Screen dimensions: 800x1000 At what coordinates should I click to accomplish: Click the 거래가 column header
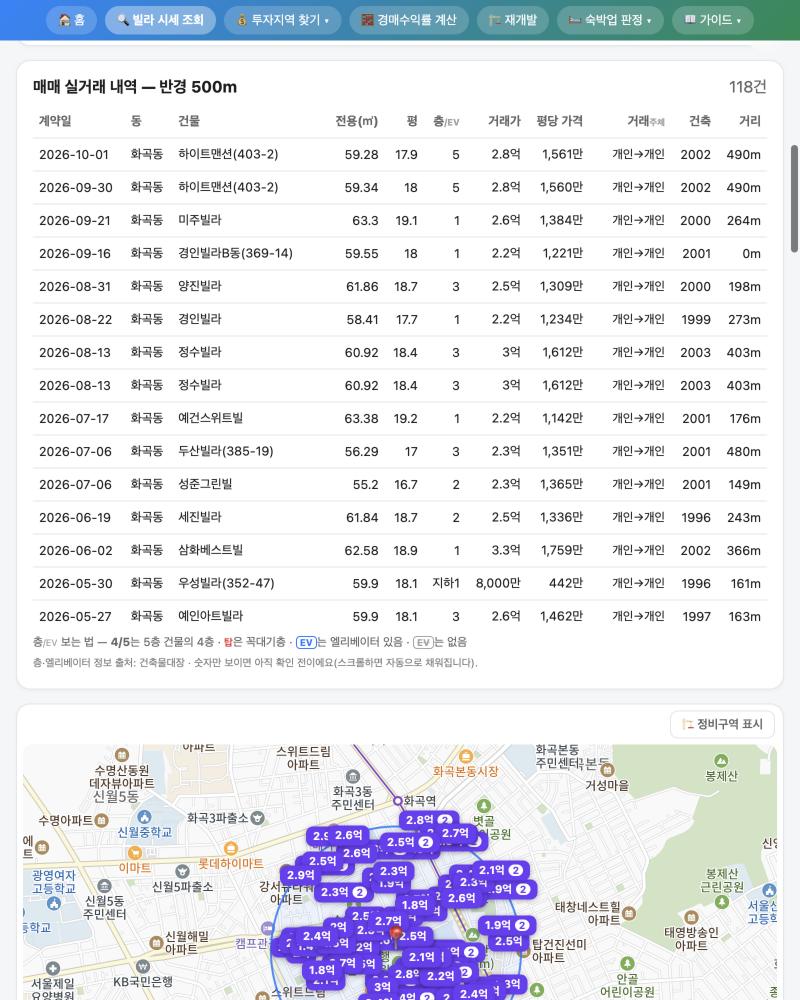click(504, 121)
